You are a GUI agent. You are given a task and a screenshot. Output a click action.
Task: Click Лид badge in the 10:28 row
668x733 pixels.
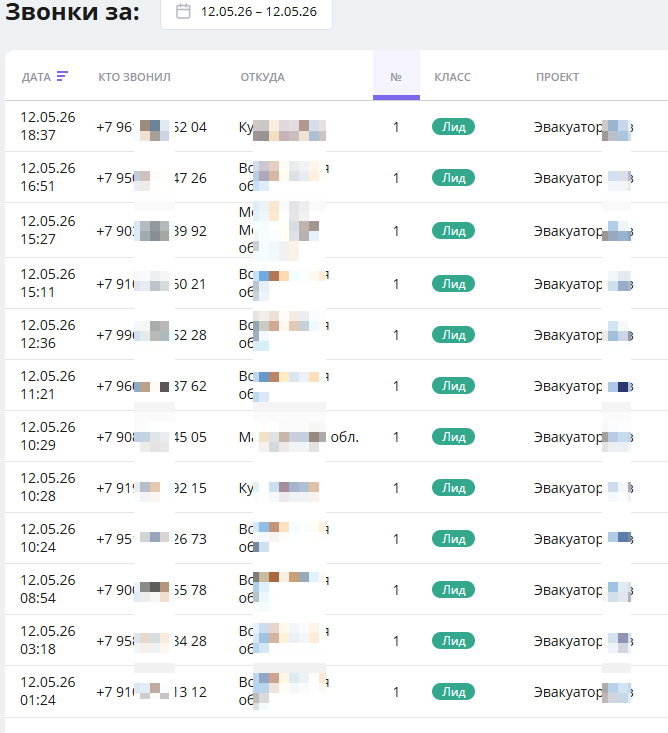(453, 488)
